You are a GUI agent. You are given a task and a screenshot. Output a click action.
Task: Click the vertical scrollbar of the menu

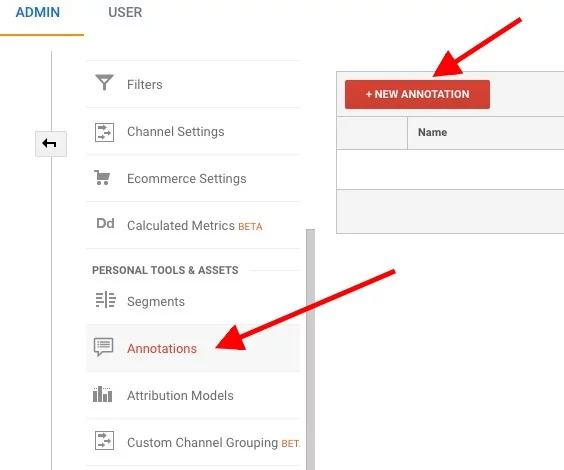click(310, 349)
